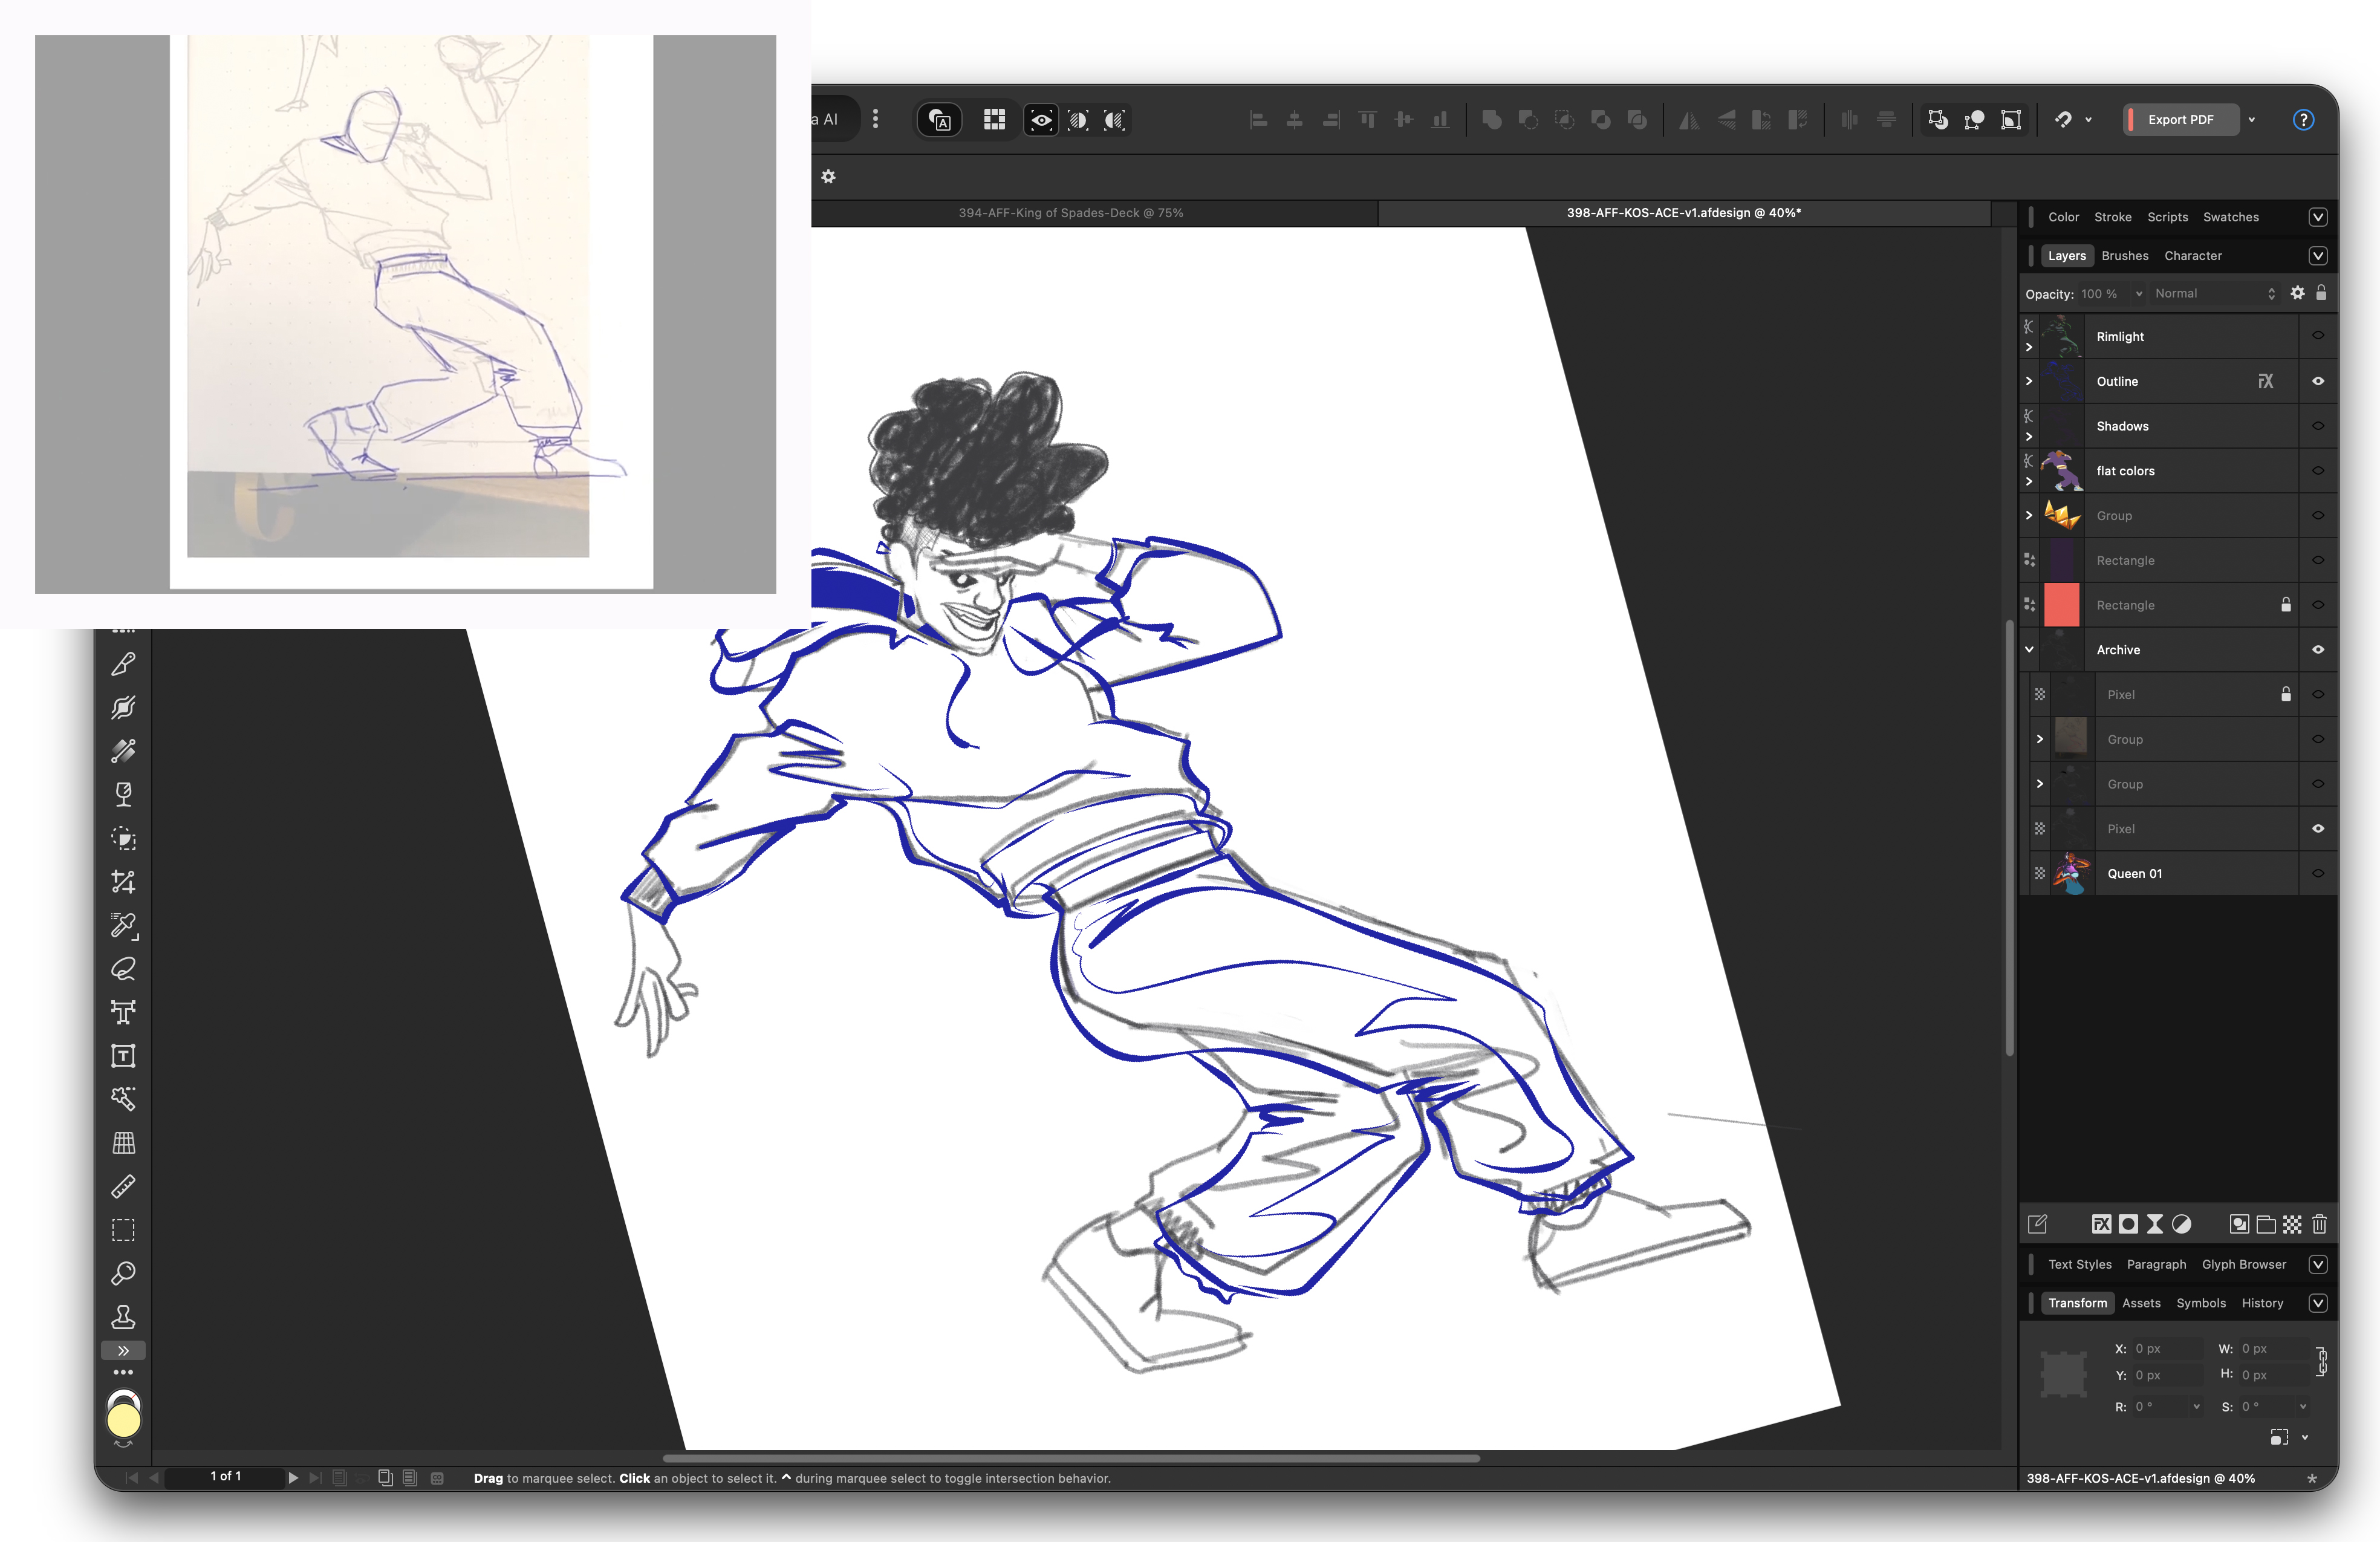Add a live filter hourglass icon

[2155, 1224]
